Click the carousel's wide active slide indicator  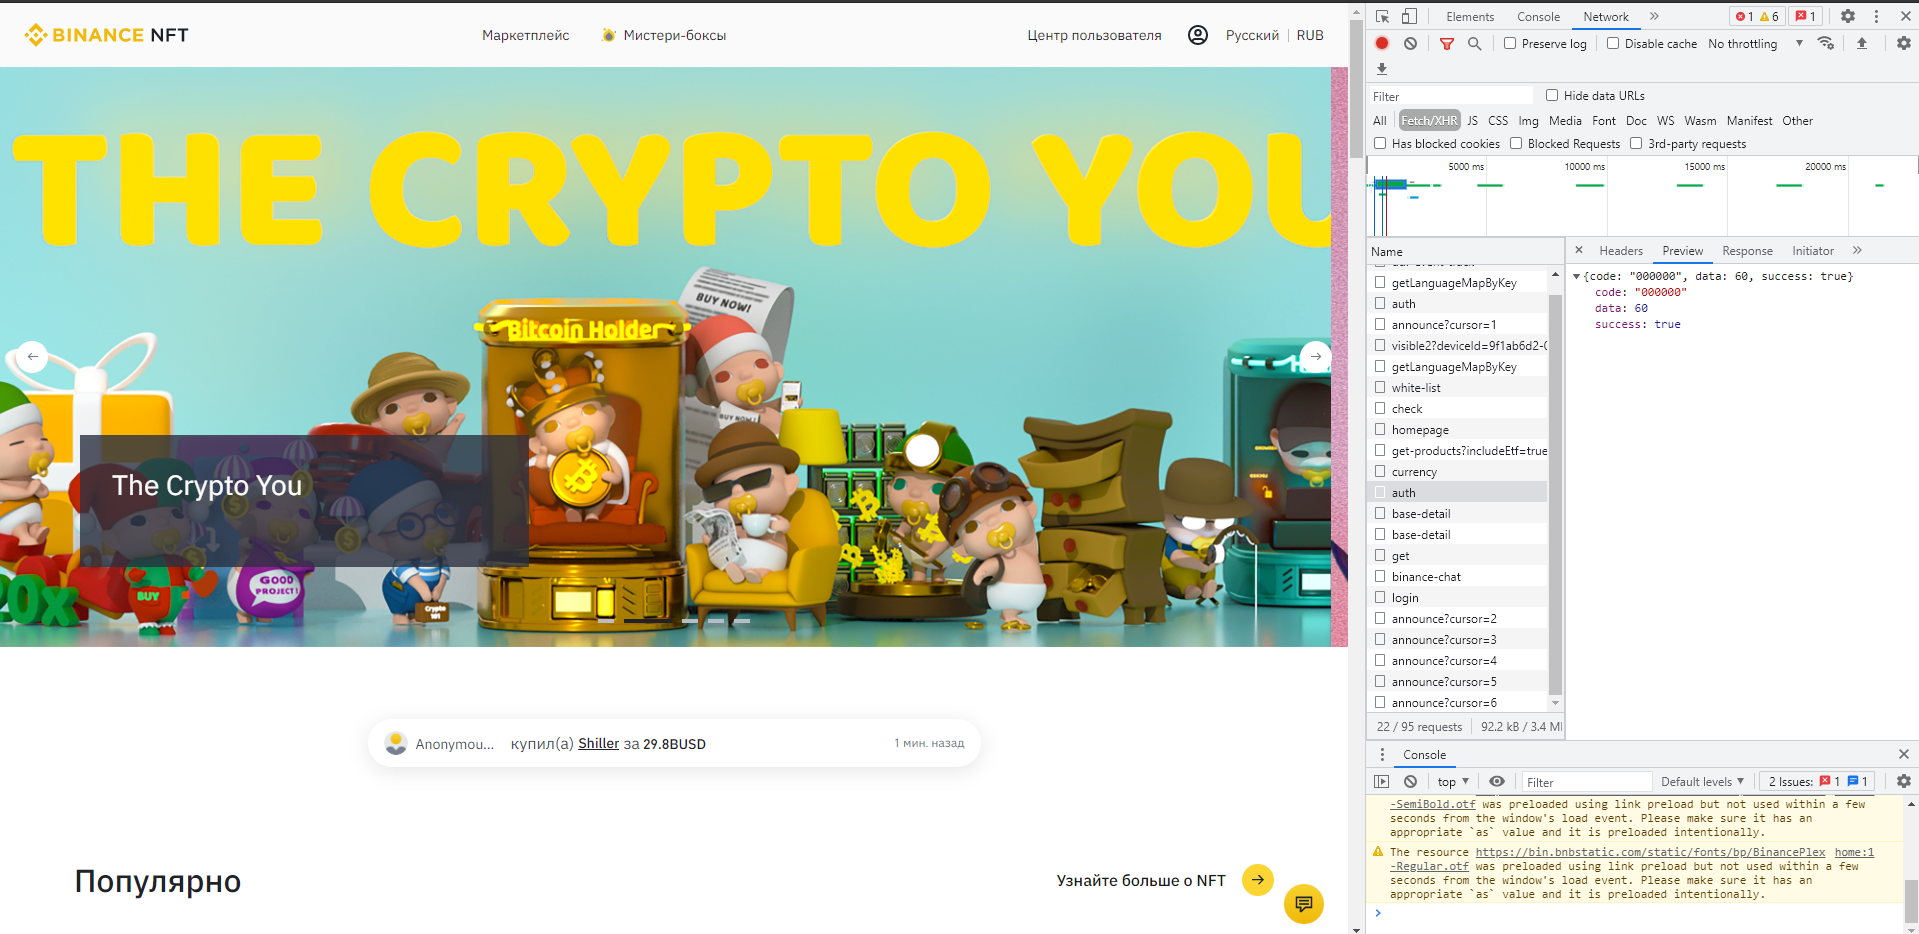click(x=647, y=621)
